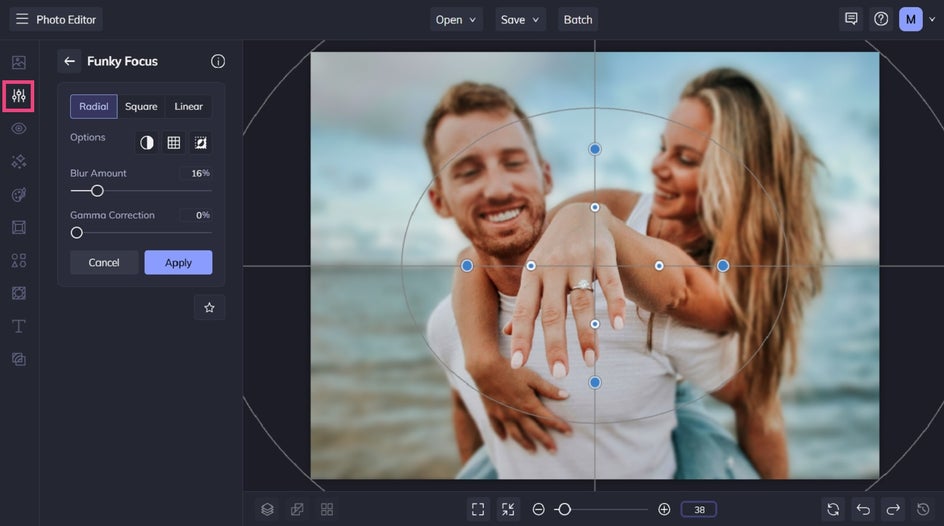Screen dimensions: 944x526
Task: Open the feedback comments icon
Action: coord(851,19)
